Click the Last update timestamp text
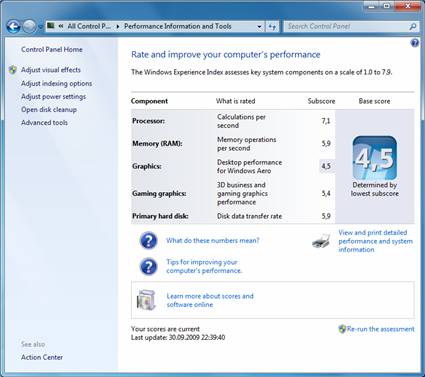This screenshot has height=377, width=425. pyautogui.click(x=178, y=338)
